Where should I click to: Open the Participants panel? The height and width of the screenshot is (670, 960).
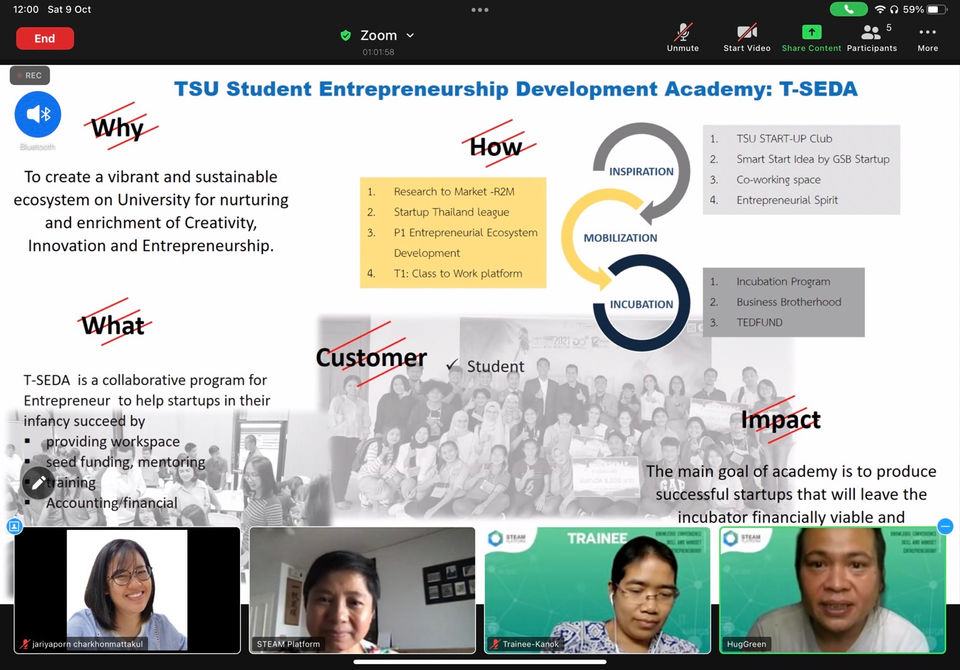872,37
